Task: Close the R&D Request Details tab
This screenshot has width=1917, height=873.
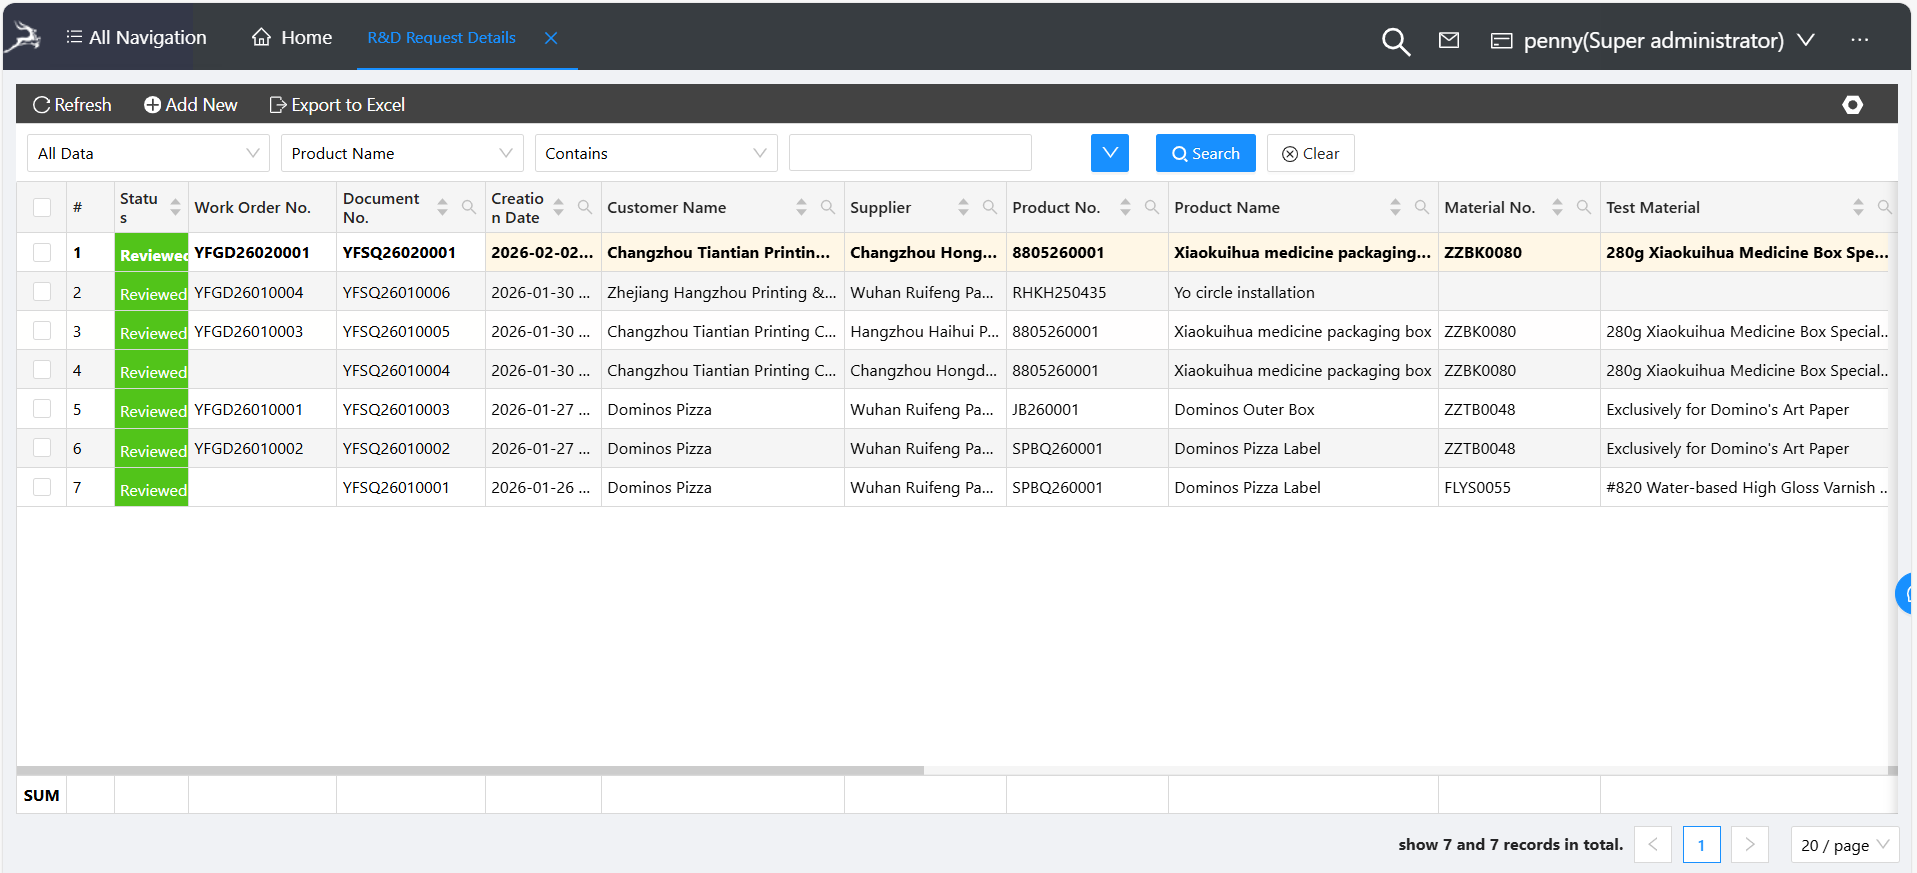Action: pyautogui.click(x=551, y=38)
